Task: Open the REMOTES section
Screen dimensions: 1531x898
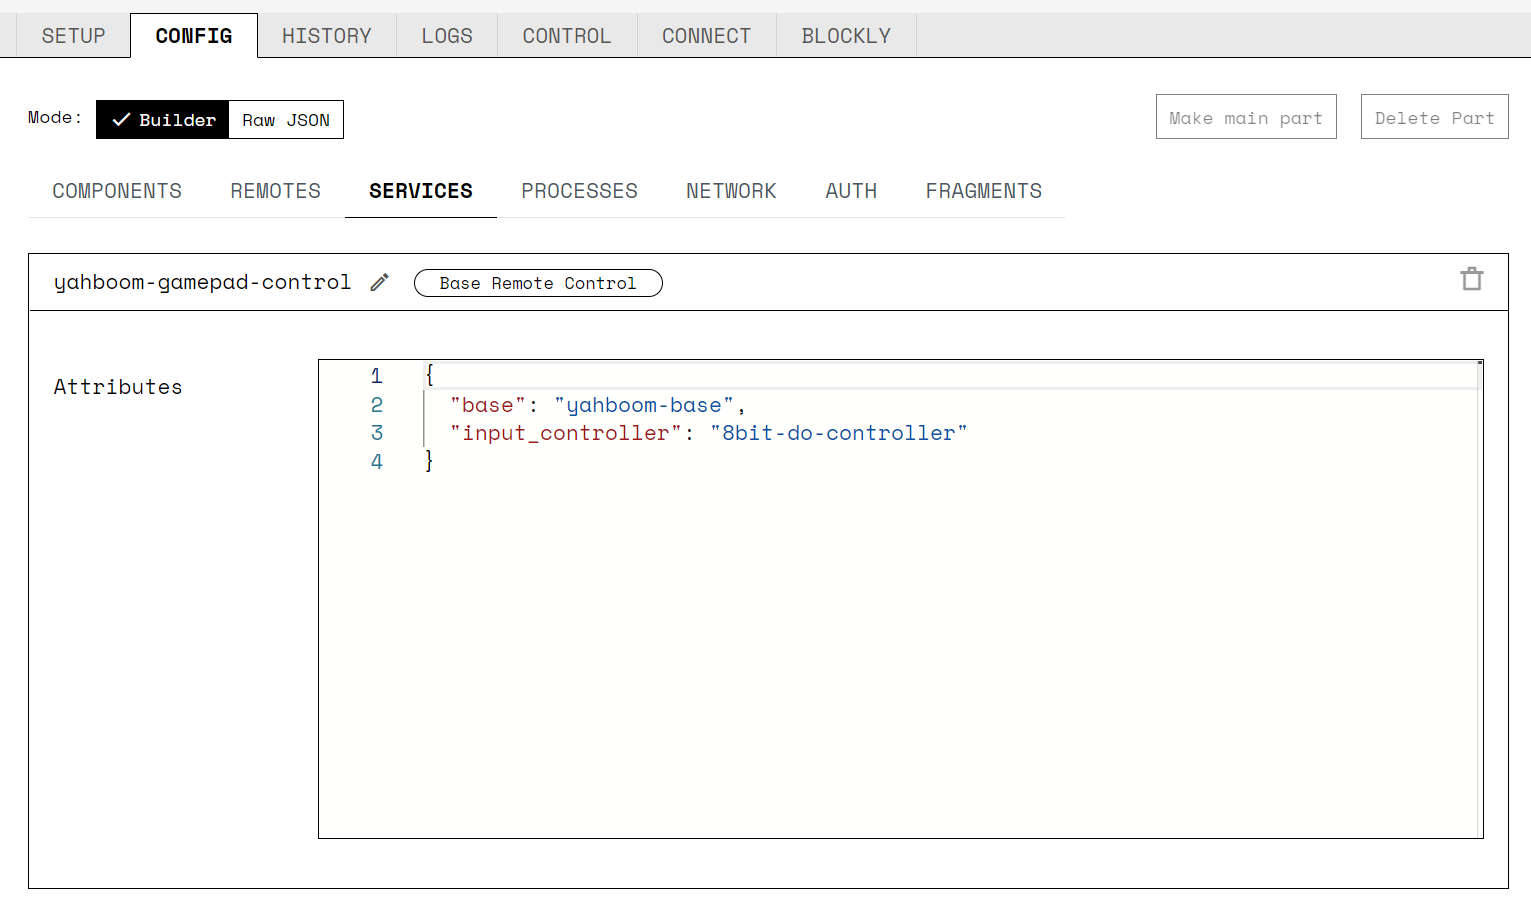Action: (x=275, y=190)
